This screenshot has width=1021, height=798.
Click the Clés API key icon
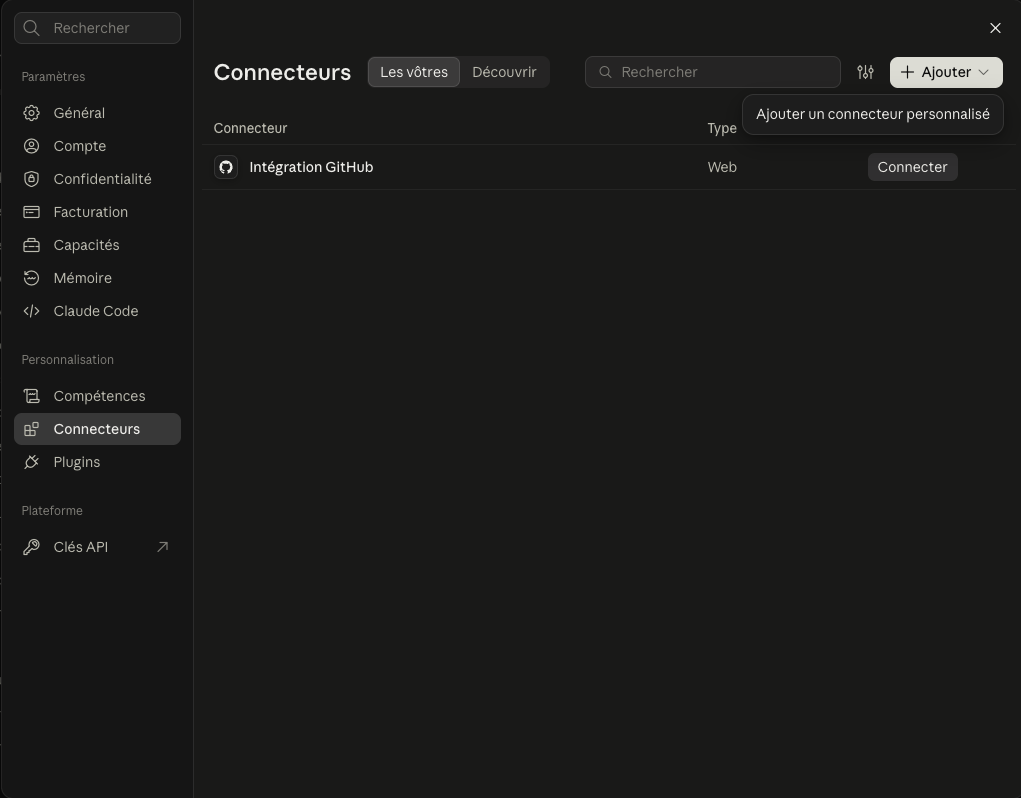[31, 547]
